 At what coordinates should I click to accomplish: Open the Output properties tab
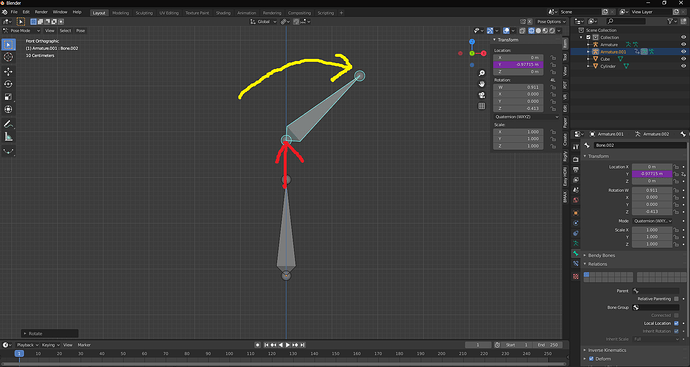[576, 169]
